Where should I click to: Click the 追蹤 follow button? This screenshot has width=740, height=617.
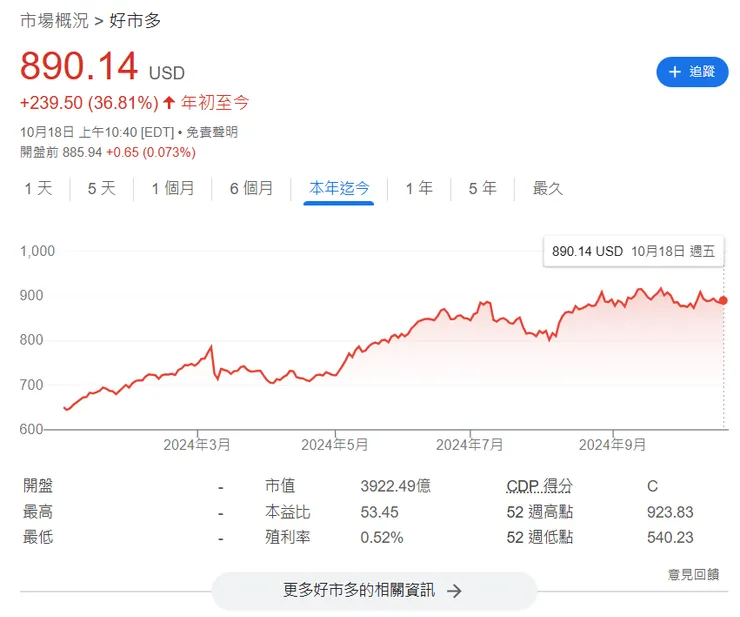[692, 72]
